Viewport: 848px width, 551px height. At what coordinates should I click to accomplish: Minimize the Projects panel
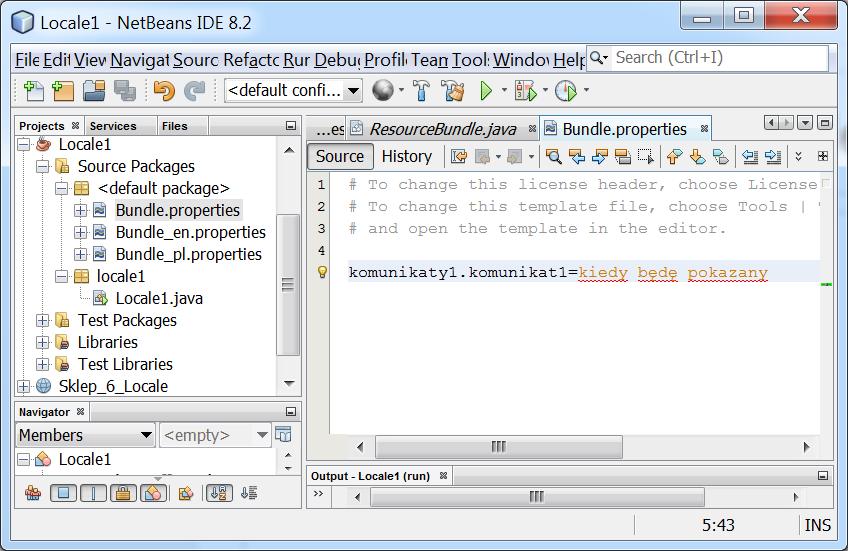(291, 125)
